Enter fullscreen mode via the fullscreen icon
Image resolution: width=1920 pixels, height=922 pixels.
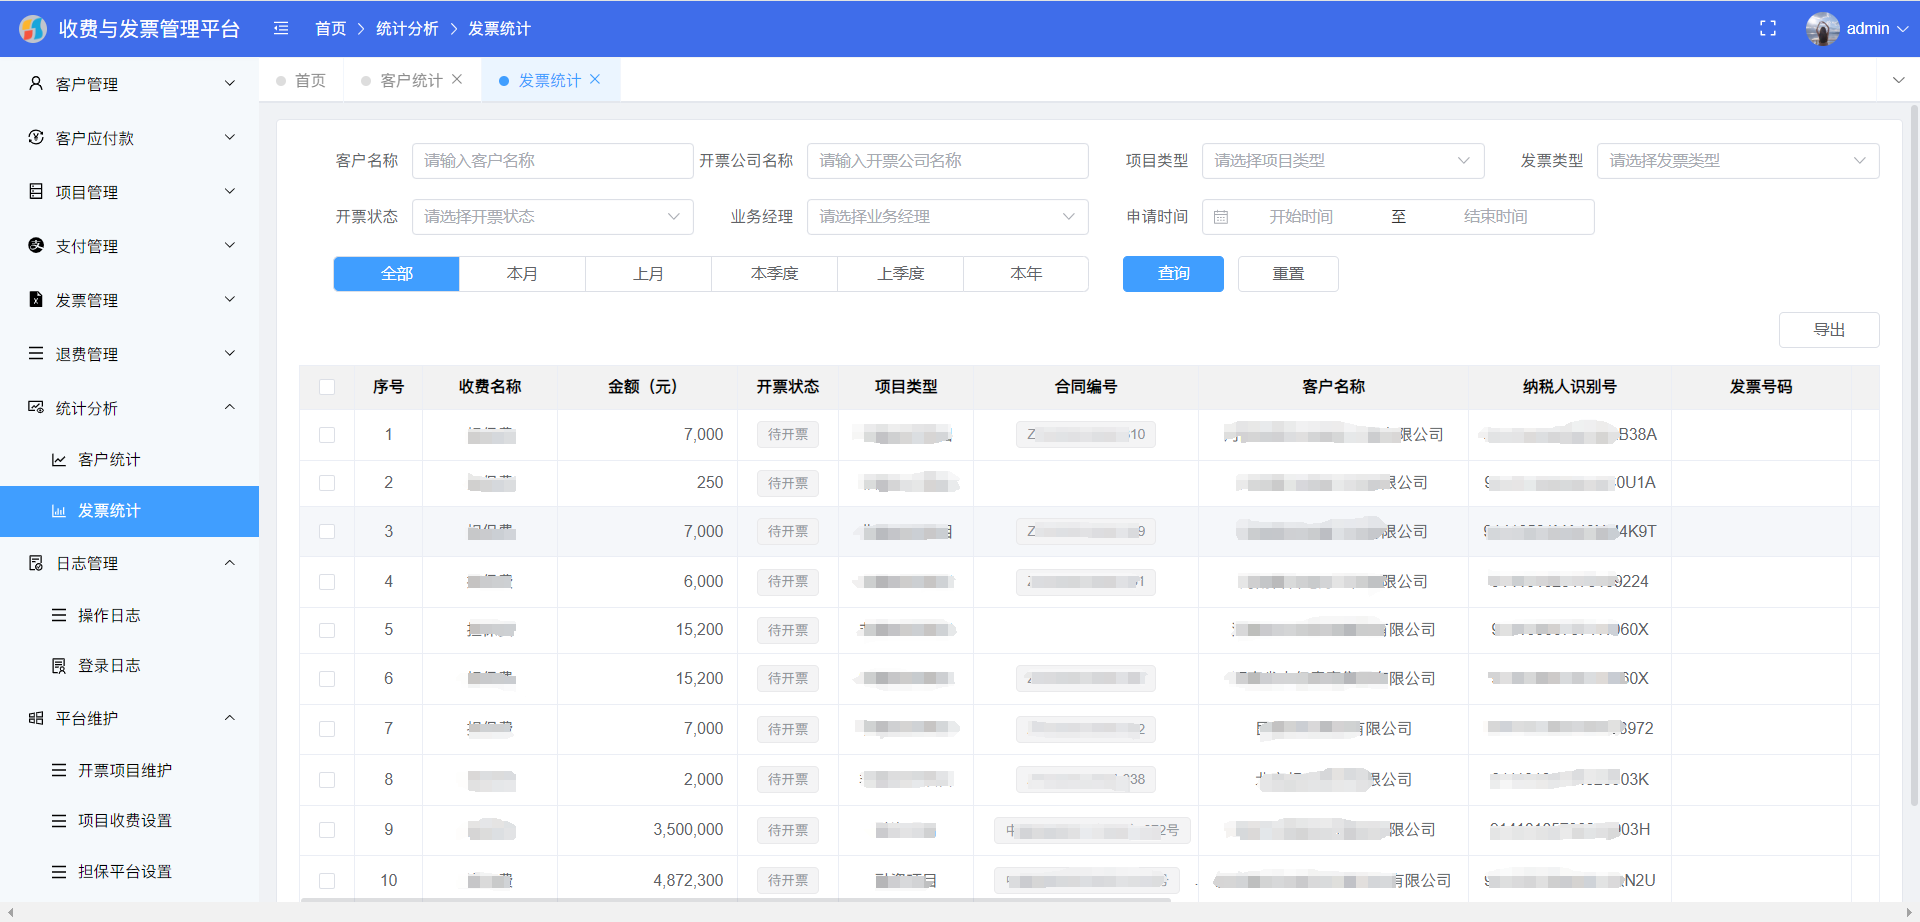(1768, 29)
